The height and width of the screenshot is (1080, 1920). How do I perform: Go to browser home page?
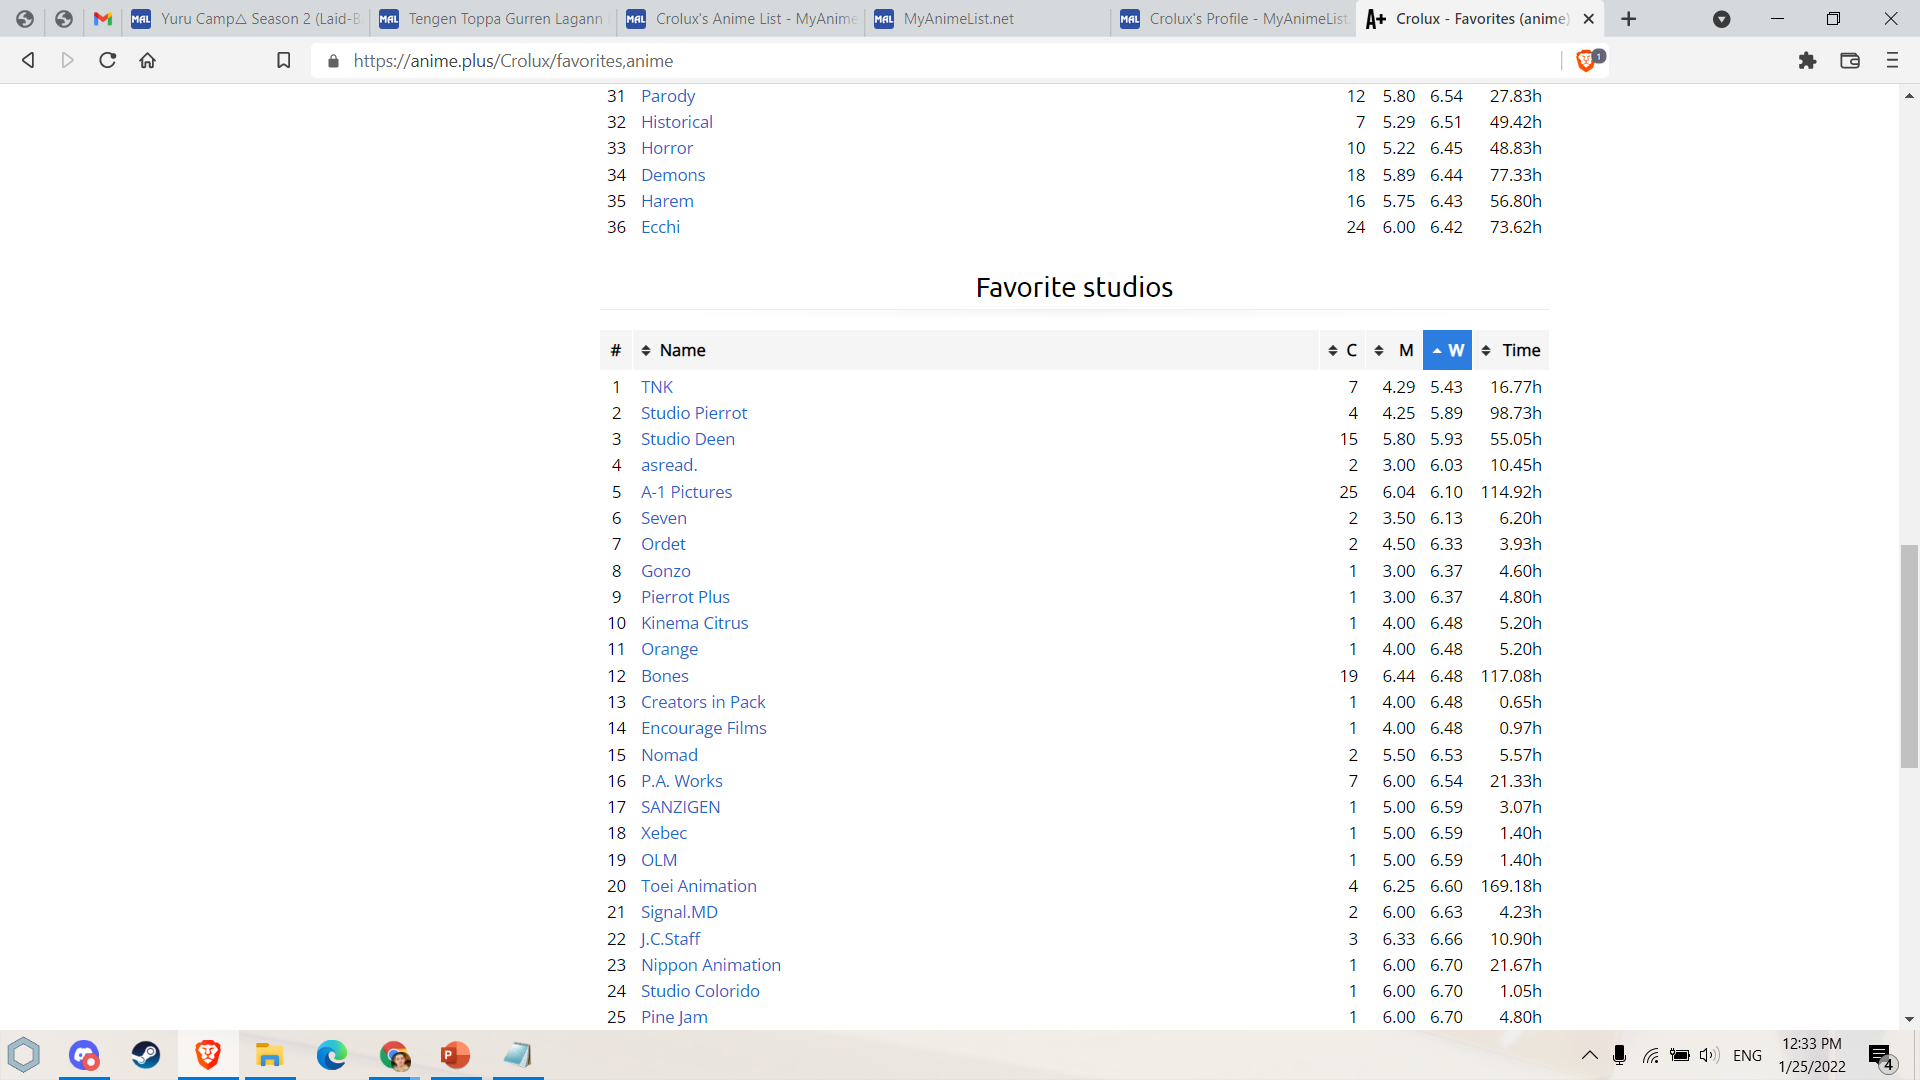(148, 61)
